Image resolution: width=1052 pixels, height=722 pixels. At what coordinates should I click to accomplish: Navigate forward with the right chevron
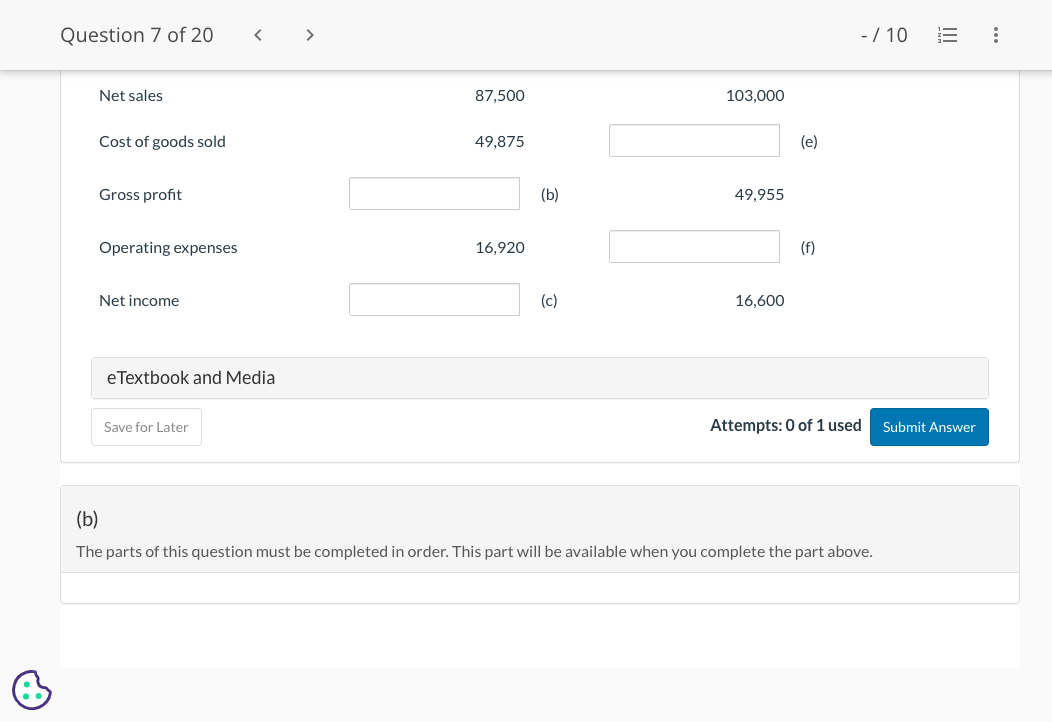pos(310,34)
